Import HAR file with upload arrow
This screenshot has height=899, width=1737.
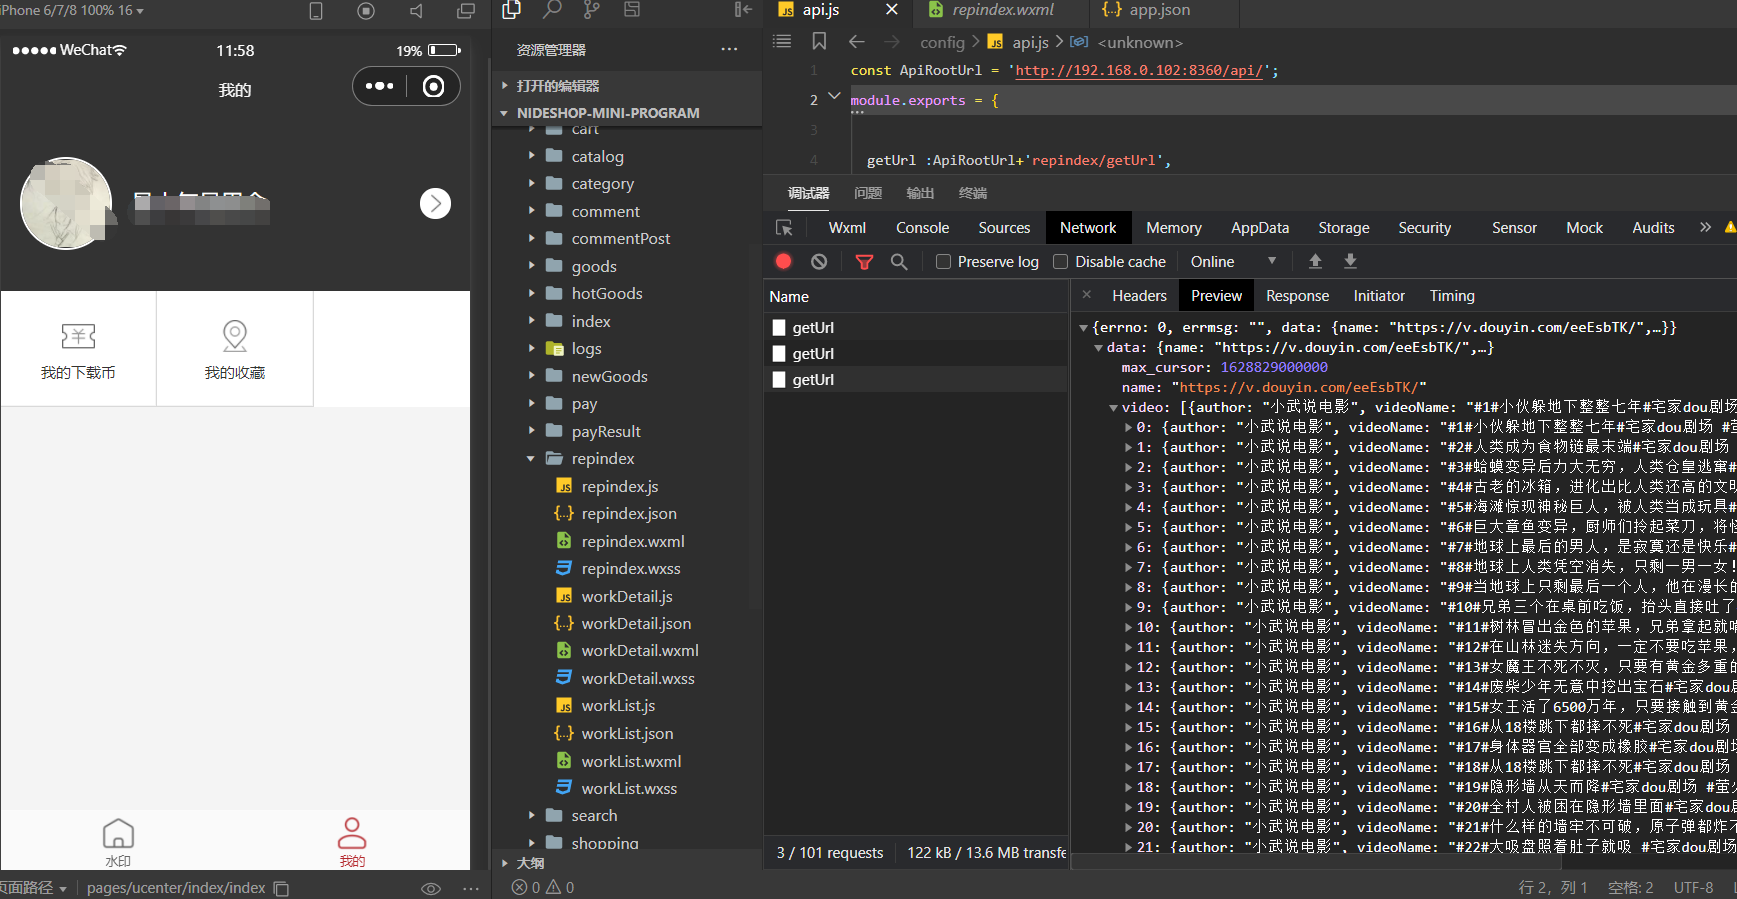click(1315, 261)
